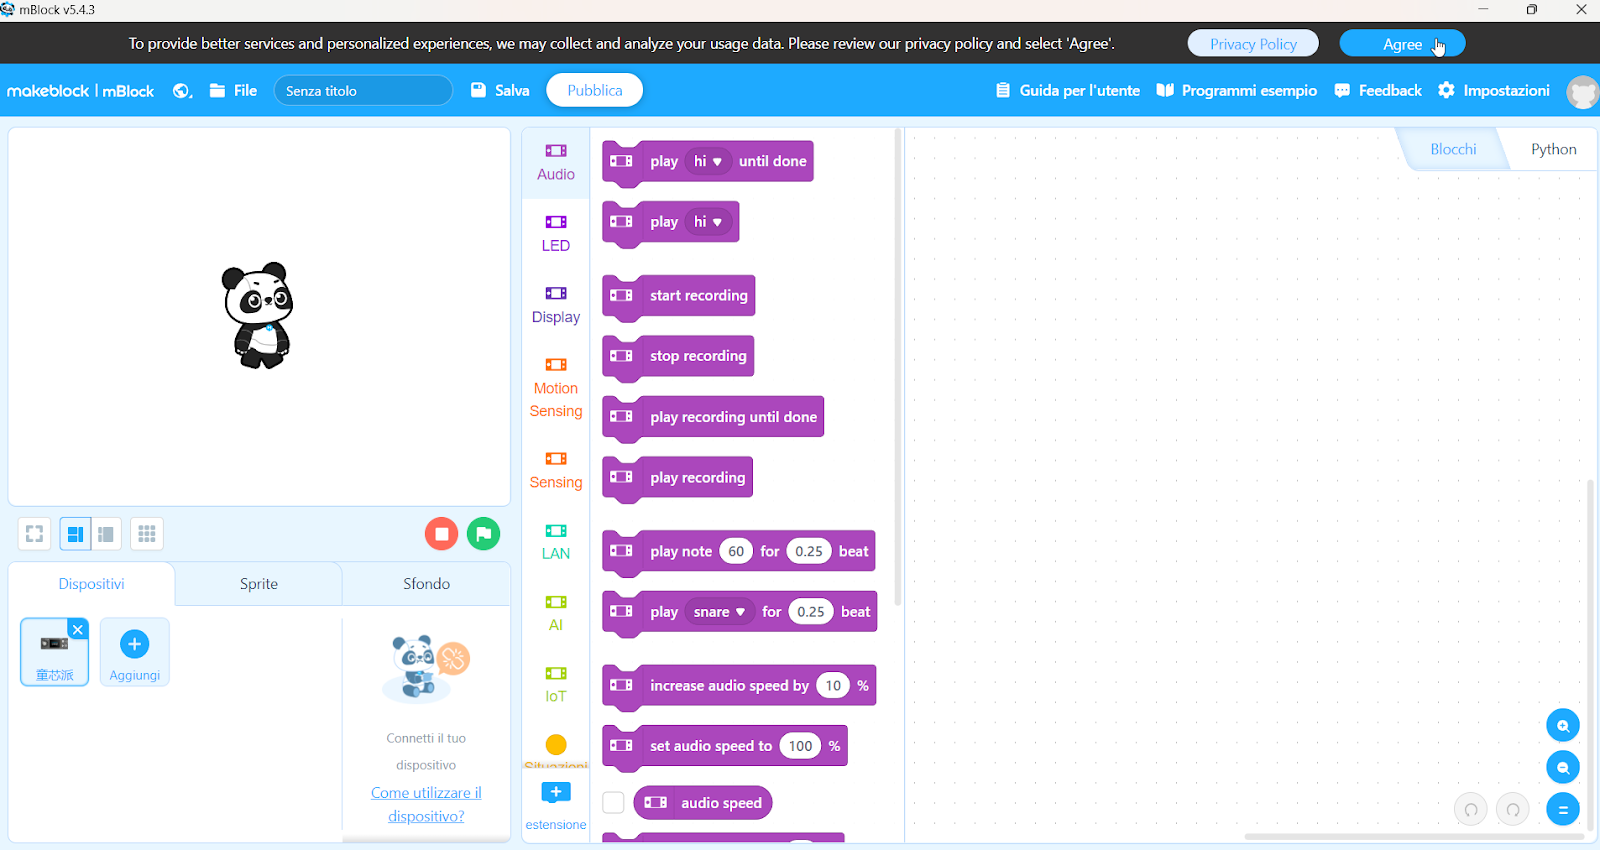Select grid layout view icon
The height and width of the screenshot is (850, 1600).
(147, 534)
